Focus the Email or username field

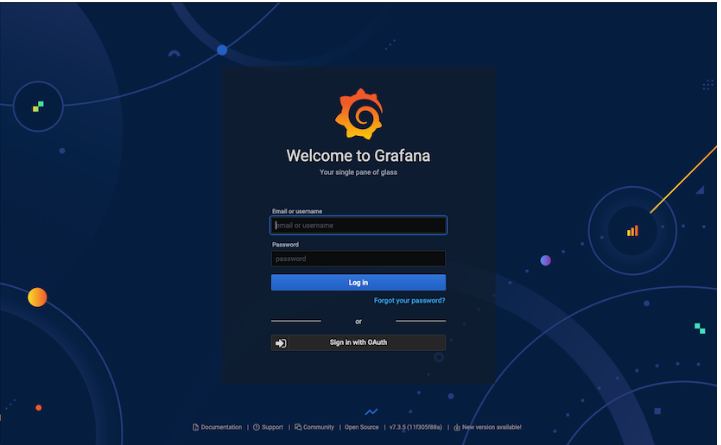[x=358, y=225]
